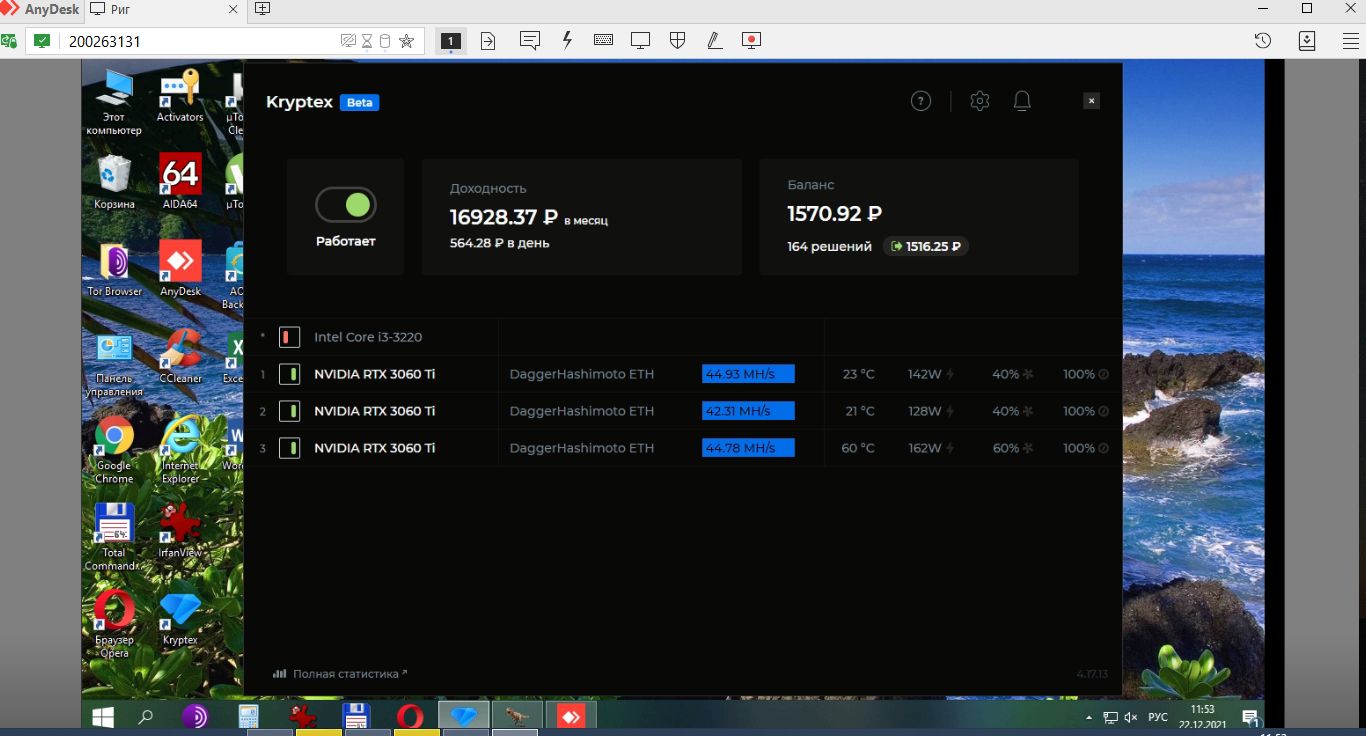1366x736 pixels.
Task: Click the hourglass icon in address bar
Action: click(x=367, y=41)
